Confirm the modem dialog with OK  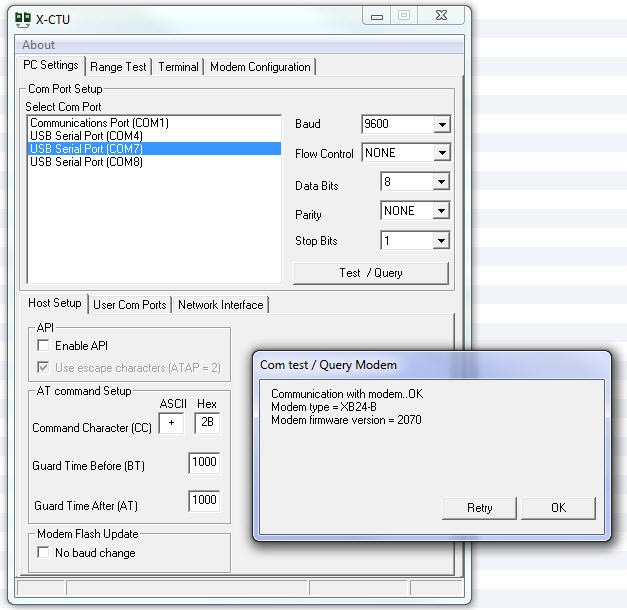tap(558, 508)
